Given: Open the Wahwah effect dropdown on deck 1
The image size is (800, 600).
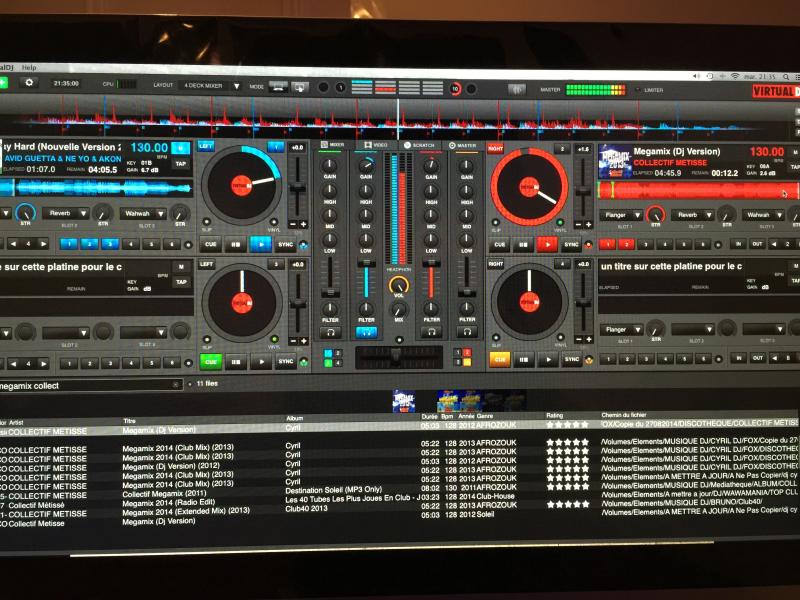Looking at the screenshot, I should tap(143, 213).
